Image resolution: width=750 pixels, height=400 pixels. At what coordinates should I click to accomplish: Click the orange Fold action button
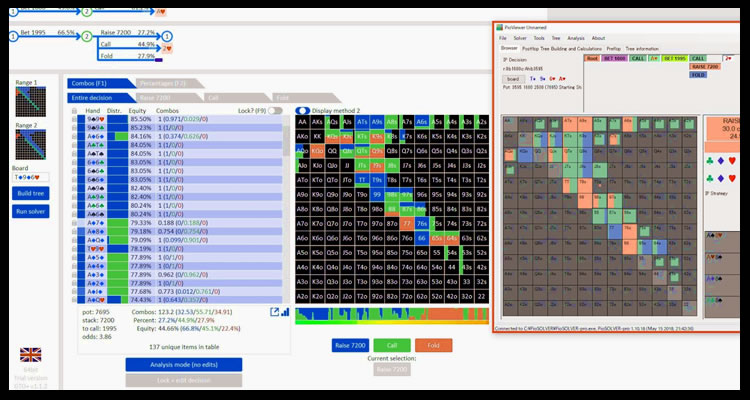tap(434, 345)
